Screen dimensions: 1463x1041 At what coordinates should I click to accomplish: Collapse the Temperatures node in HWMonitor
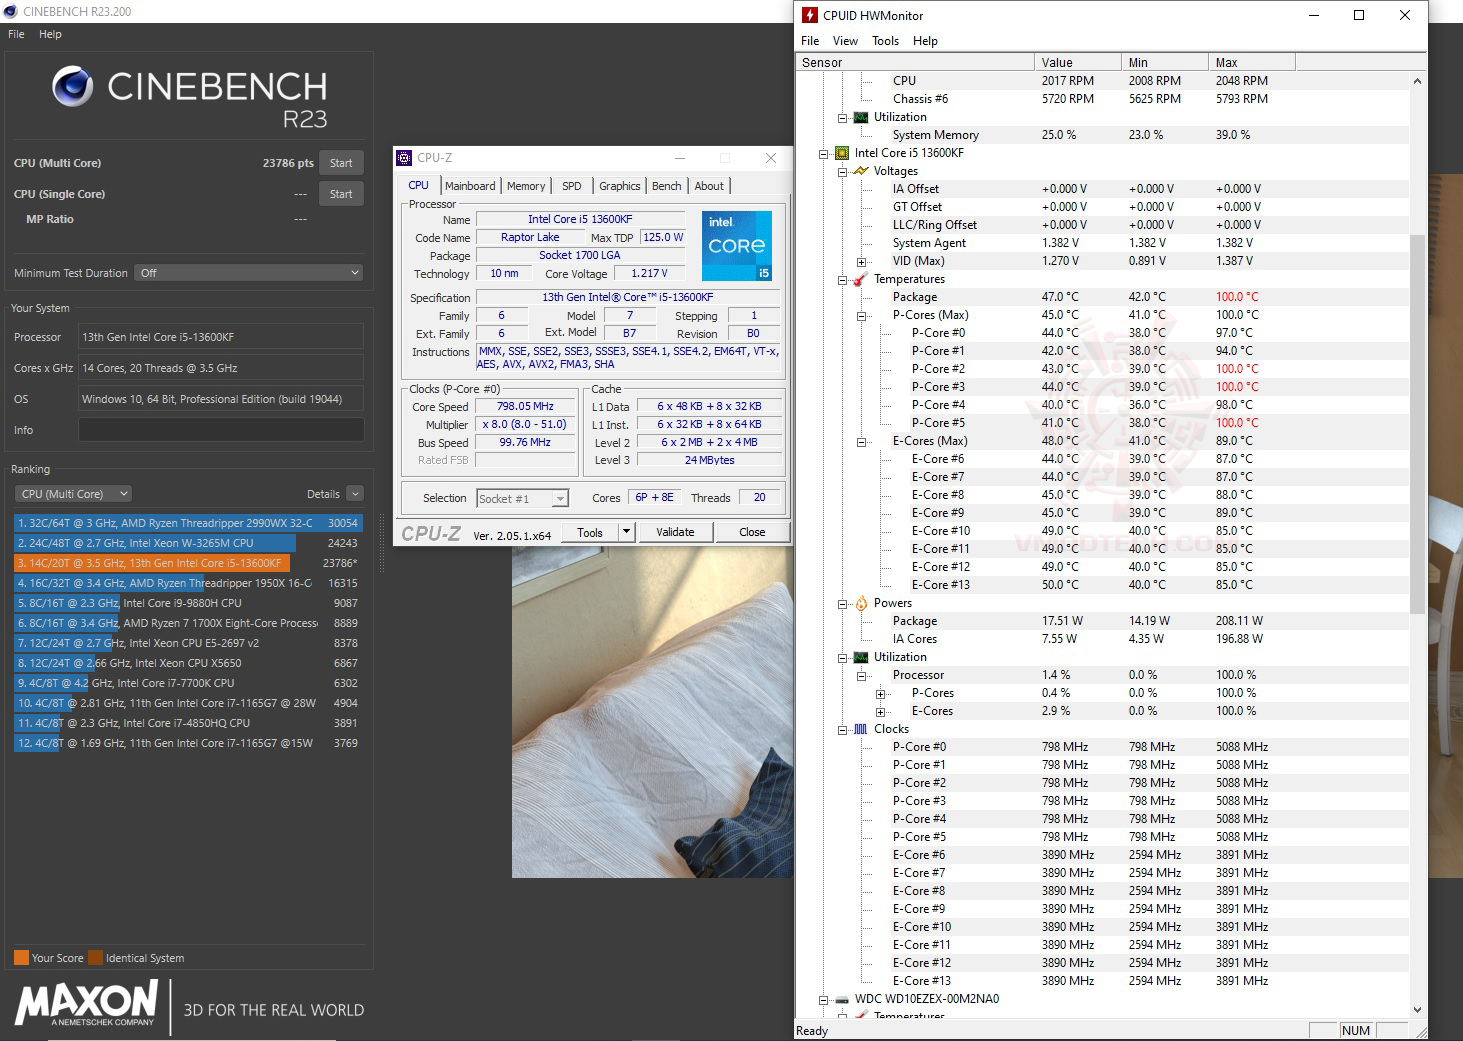click(x=842, y=280)
